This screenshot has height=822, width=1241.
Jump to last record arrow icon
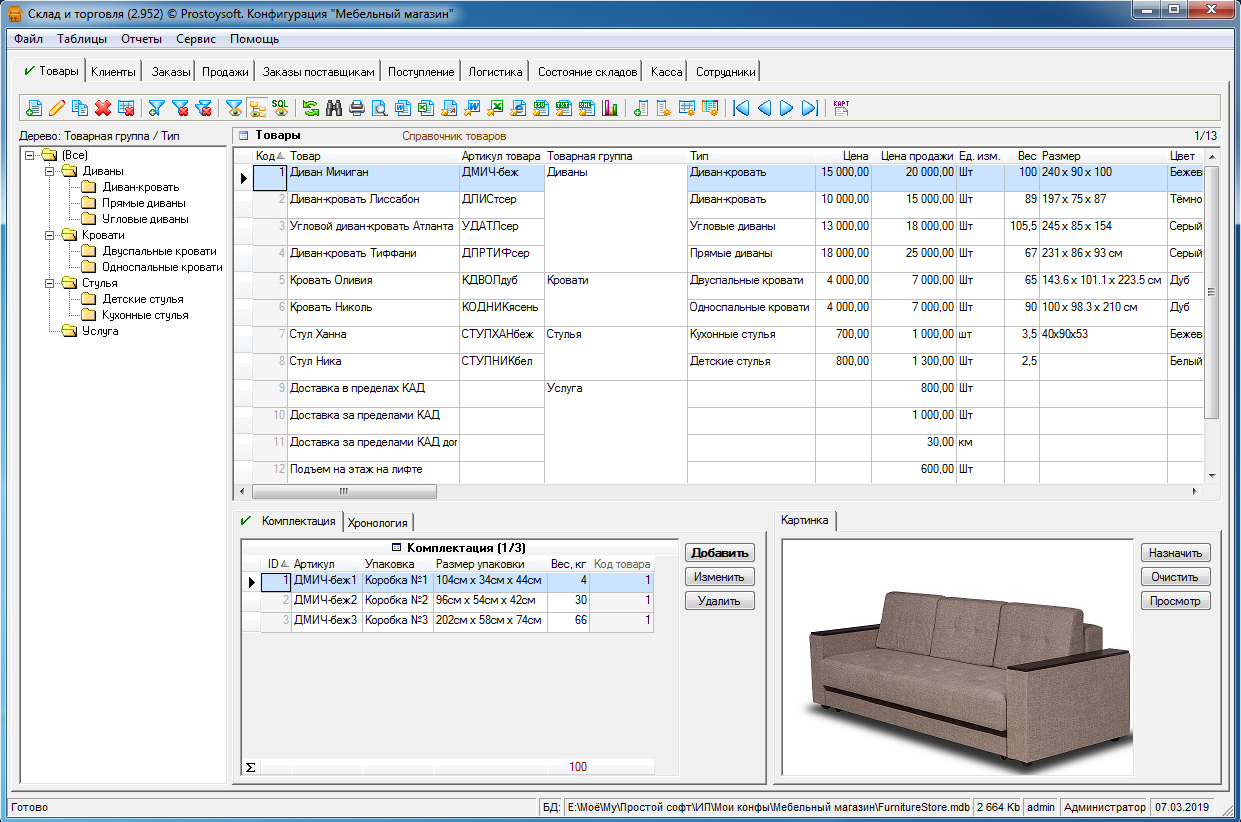click(810, 108)
